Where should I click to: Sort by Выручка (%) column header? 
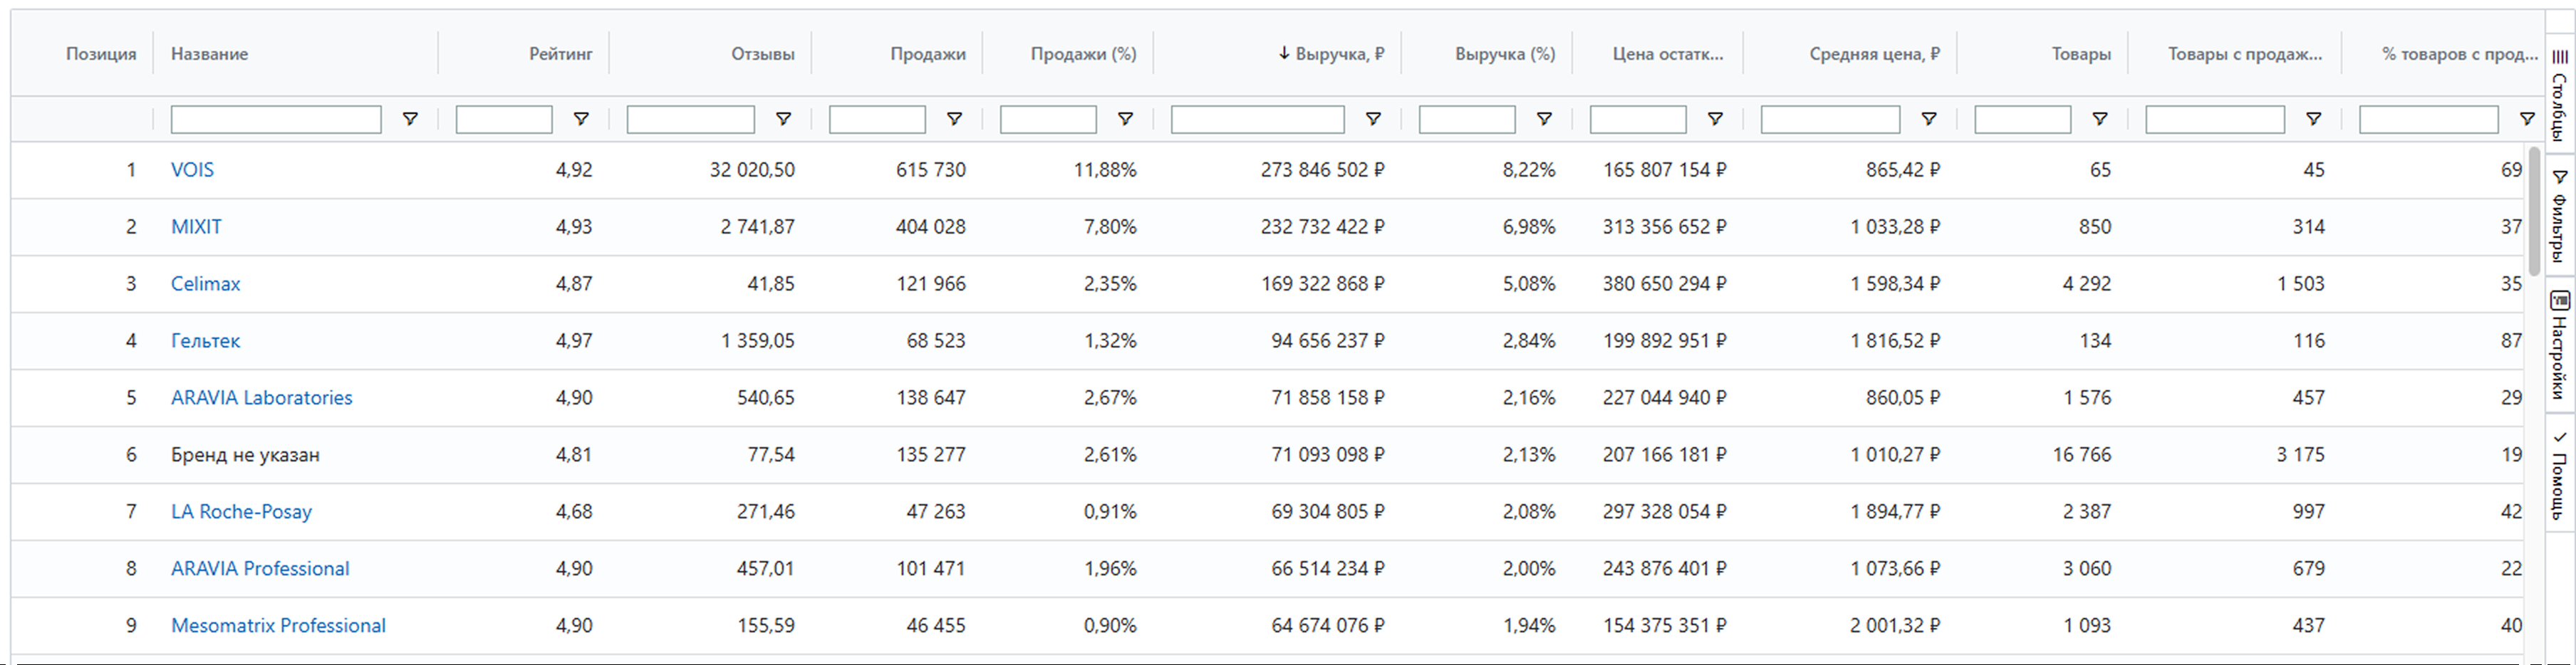click(x=1505, y=54)
